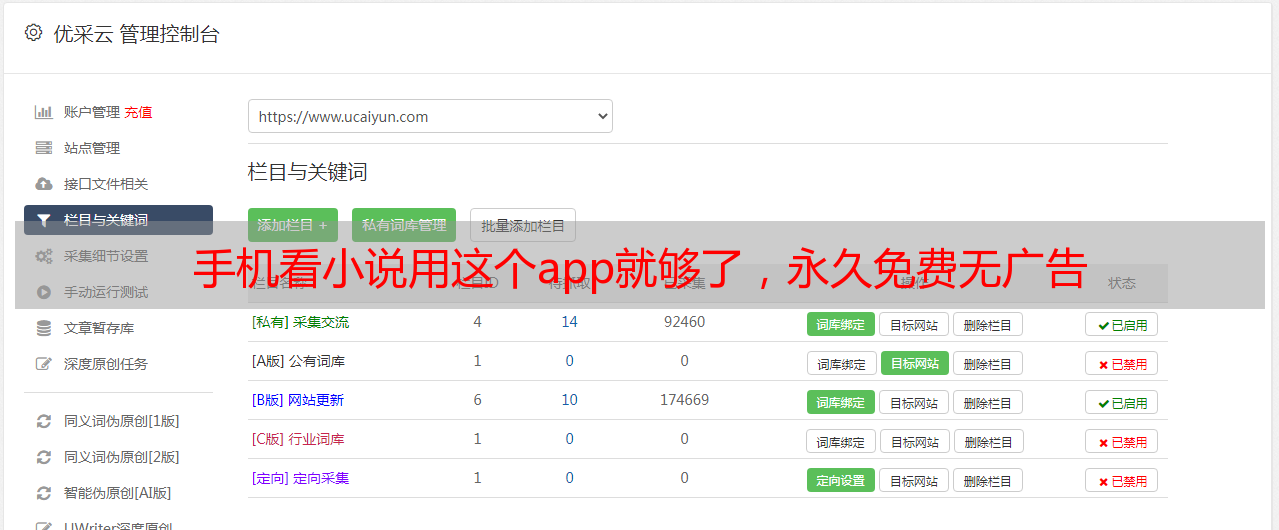The width and height of the screenshot is (1279, 530).
Task: Click the database icon for 文章暂存库
Action: click(x=44, y=328)
